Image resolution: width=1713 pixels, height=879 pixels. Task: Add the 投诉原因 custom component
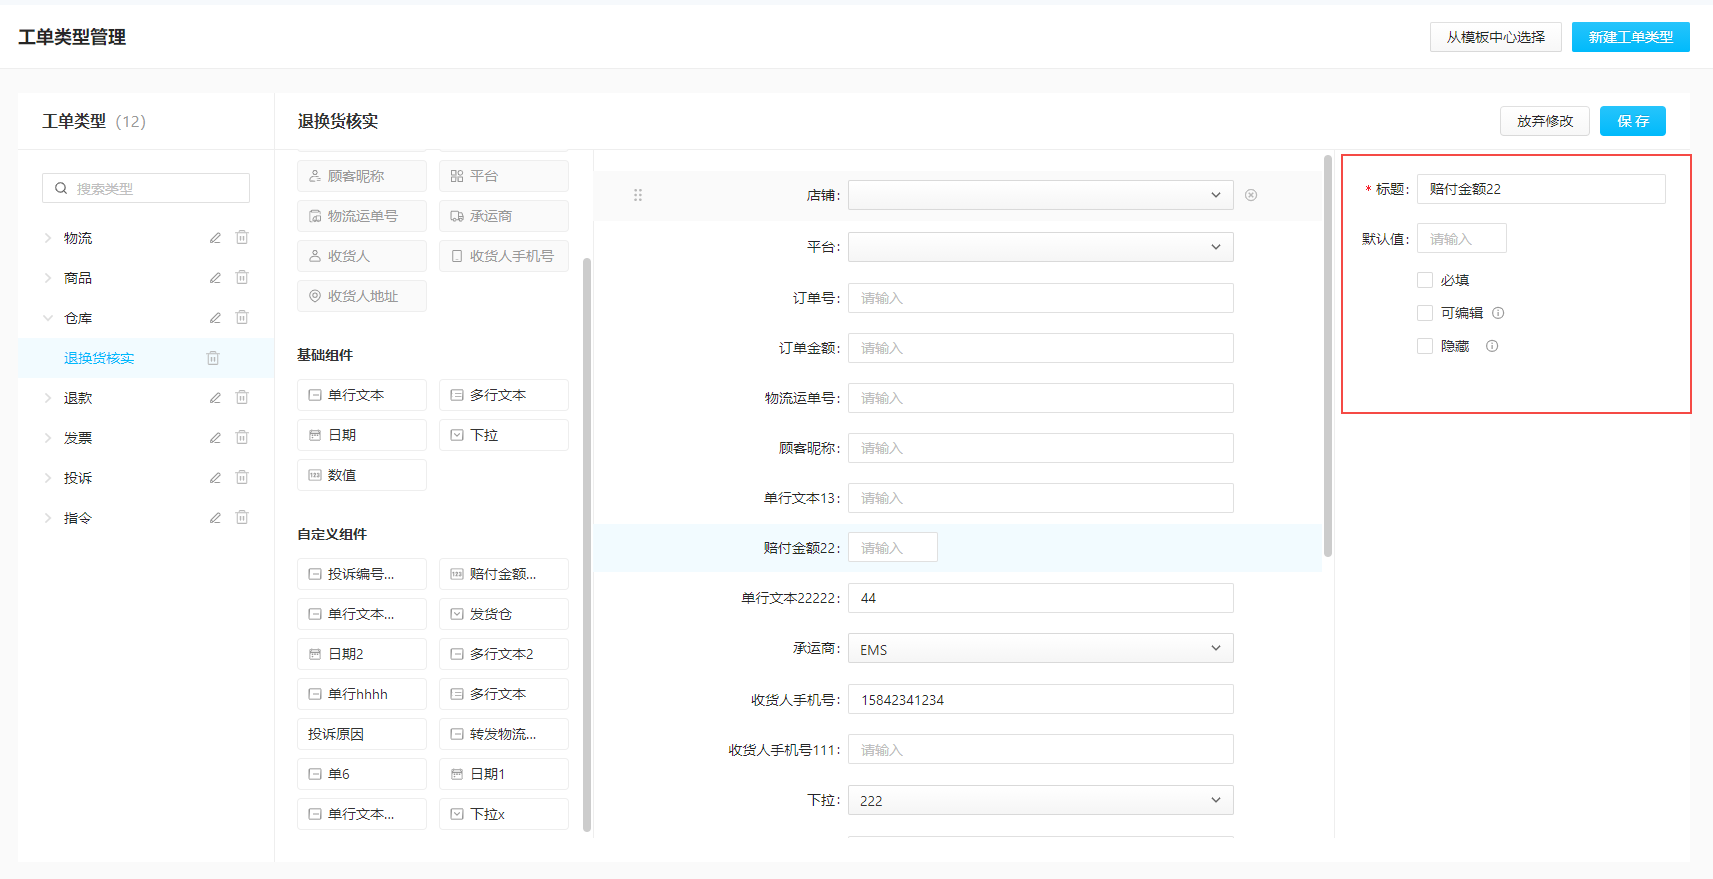(x=362, y=734)
